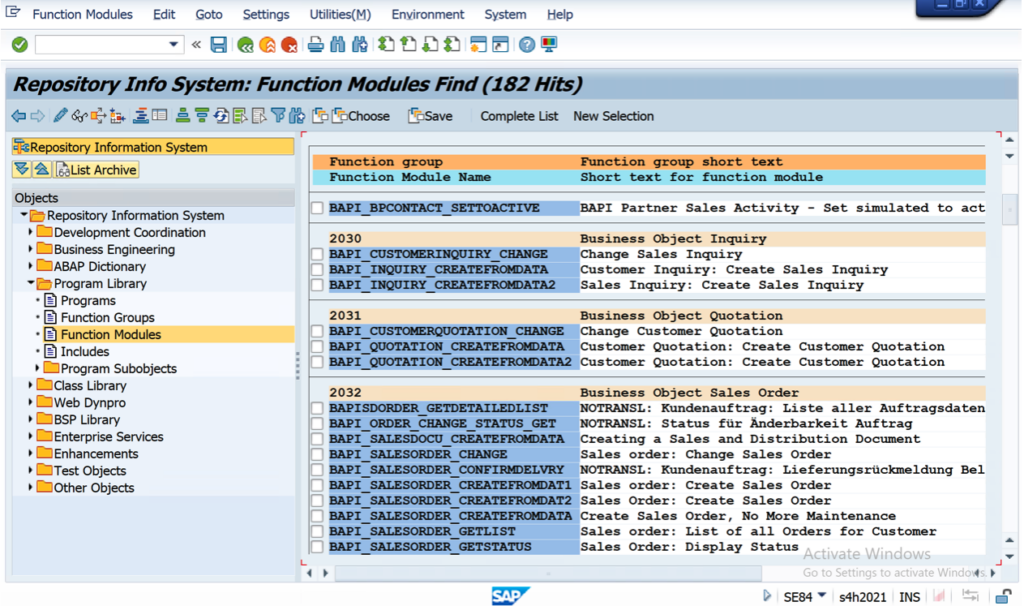The width and height of the screenshot is (1024, 606).
Task: Click the floppy disk Save icon in top toolbar
Action: click(x=218, y=44)
